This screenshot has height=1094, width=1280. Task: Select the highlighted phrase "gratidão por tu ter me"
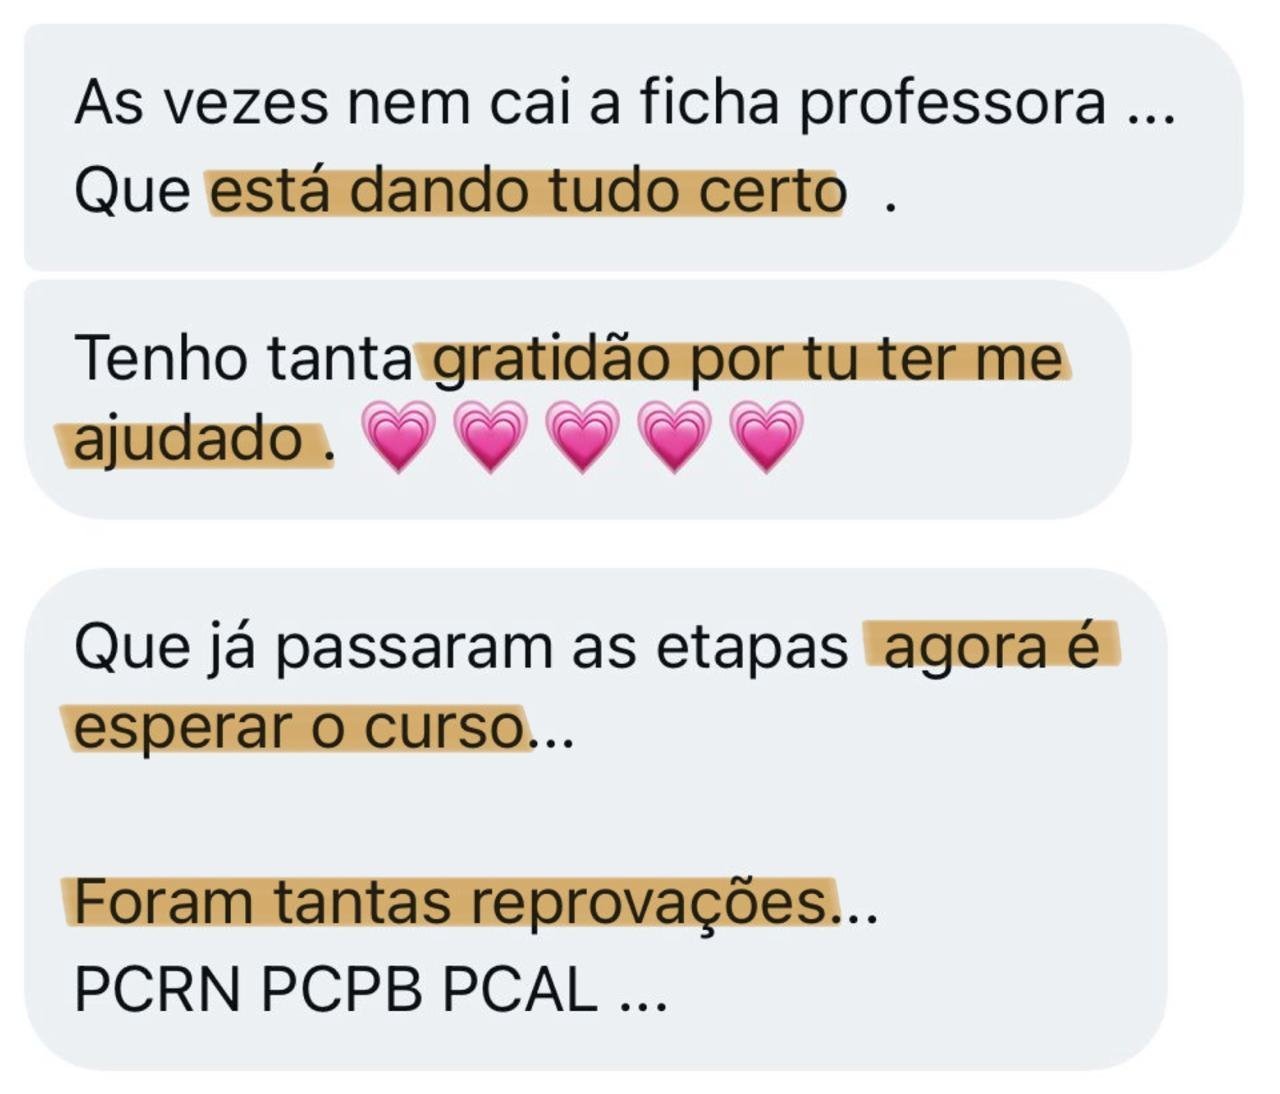[748, 359]
